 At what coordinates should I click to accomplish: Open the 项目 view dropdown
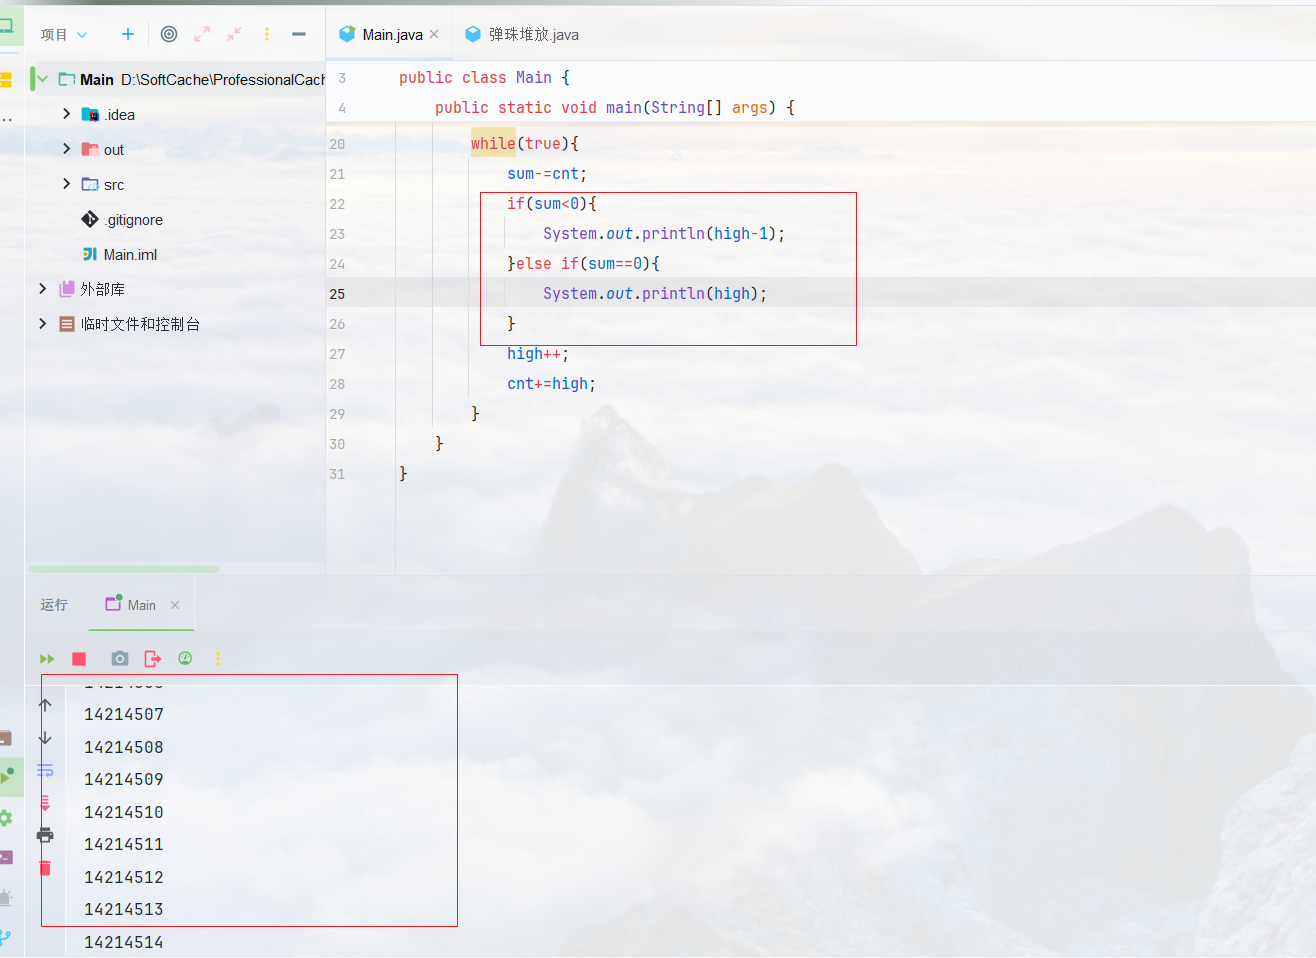pos(64,35)
